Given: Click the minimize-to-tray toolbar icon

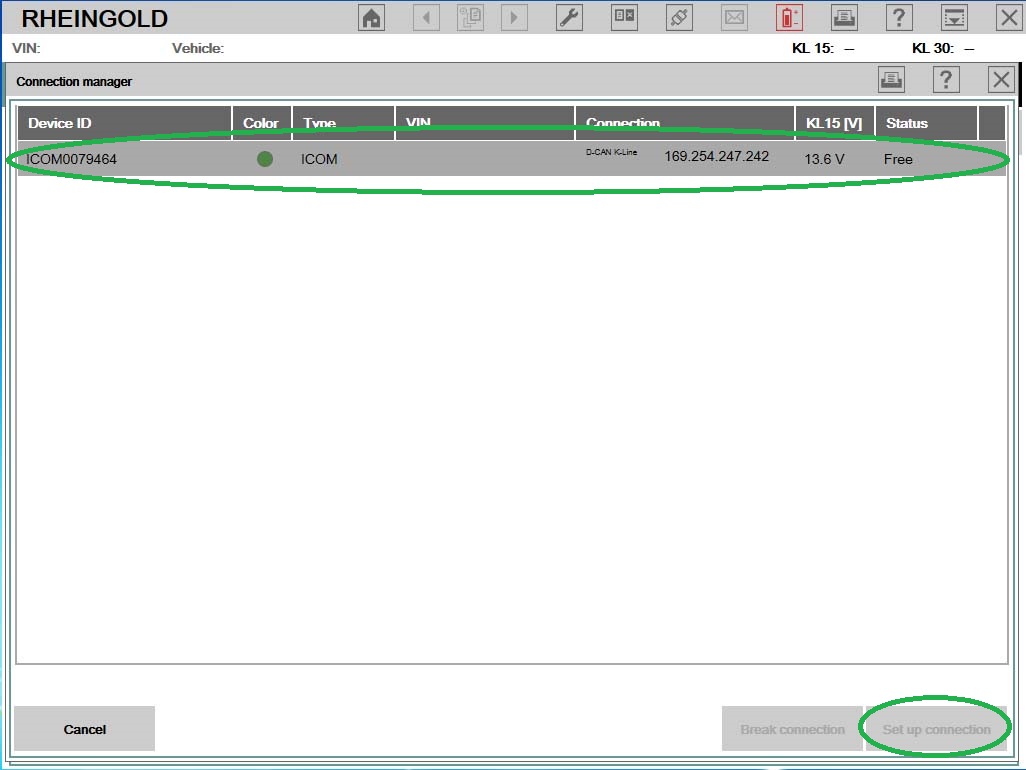Looking at the screenshot, I should (954, 18).
